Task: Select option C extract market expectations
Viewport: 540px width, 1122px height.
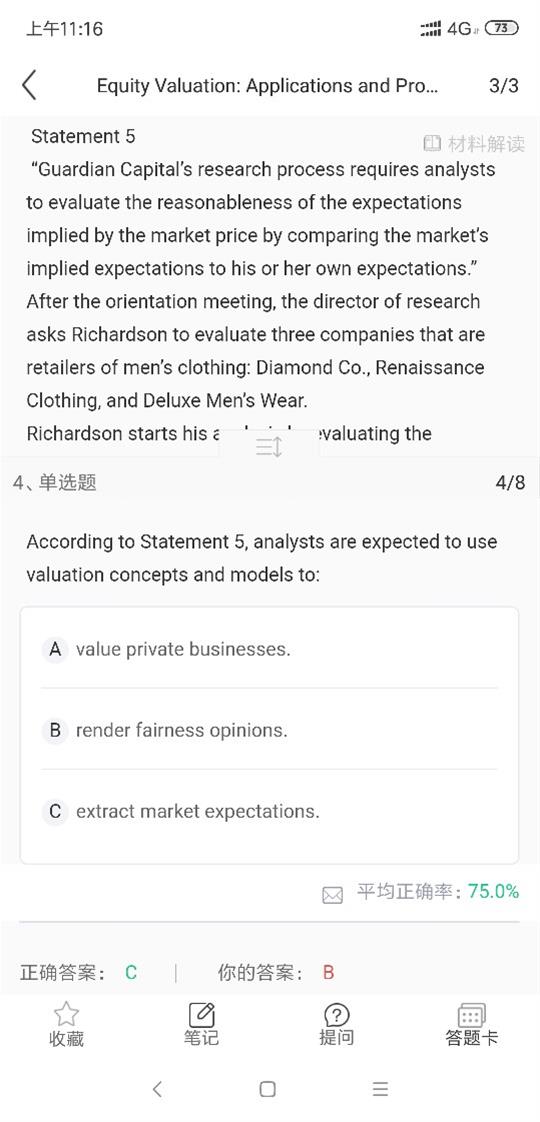Action: pos(269,811)
